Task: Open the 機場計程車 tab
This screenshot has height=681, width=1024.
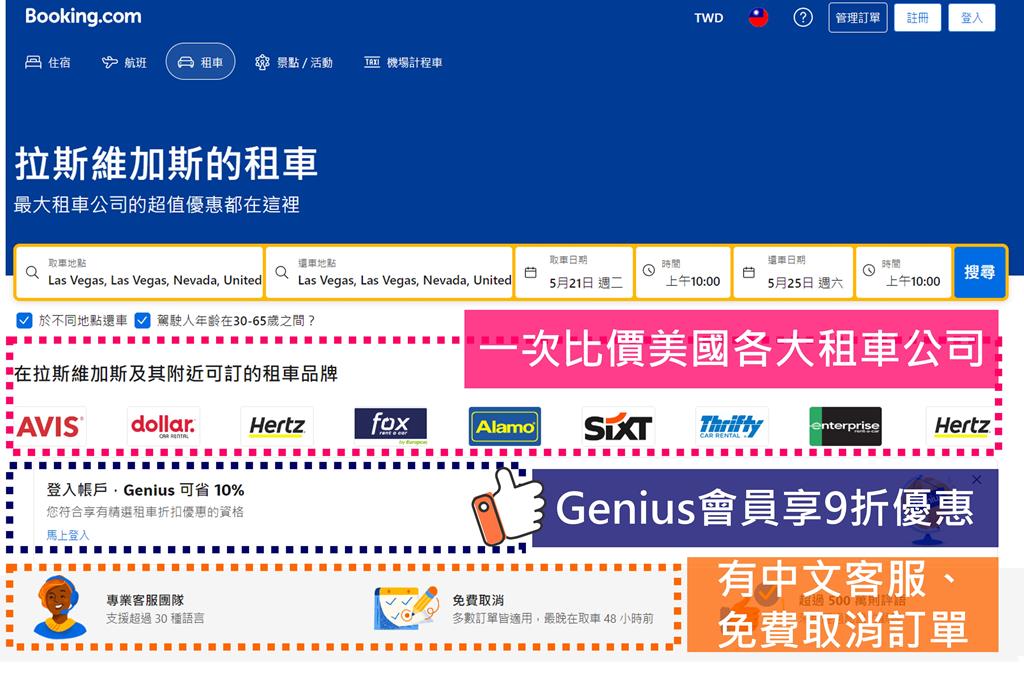Action: pyautogui.click(x=403, y=62)
